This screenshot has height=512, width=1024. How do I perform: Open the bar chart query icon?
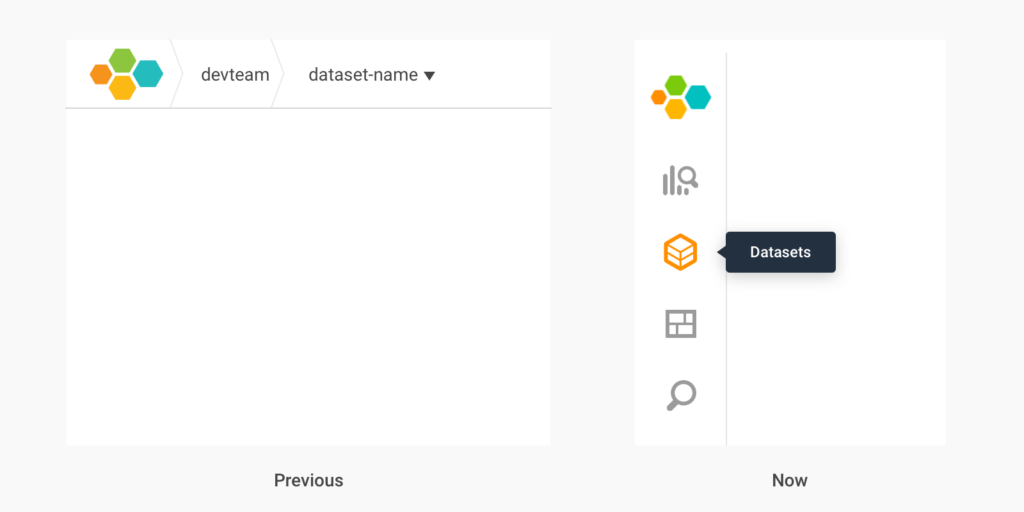pos(680,181)
